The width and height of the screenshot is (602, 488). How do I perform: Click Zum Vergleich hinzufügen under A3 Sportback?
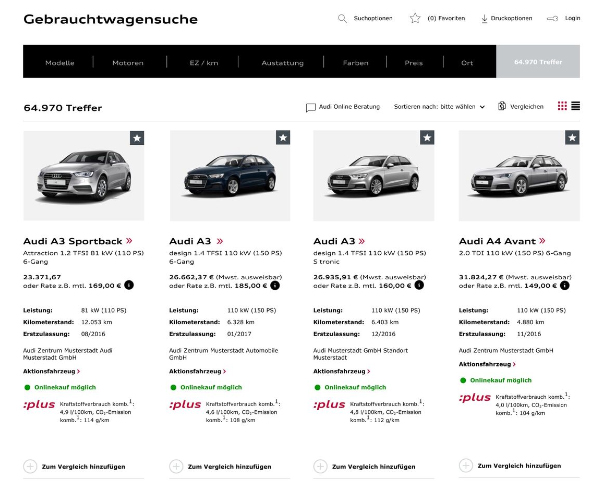click(x=84, y=466)
